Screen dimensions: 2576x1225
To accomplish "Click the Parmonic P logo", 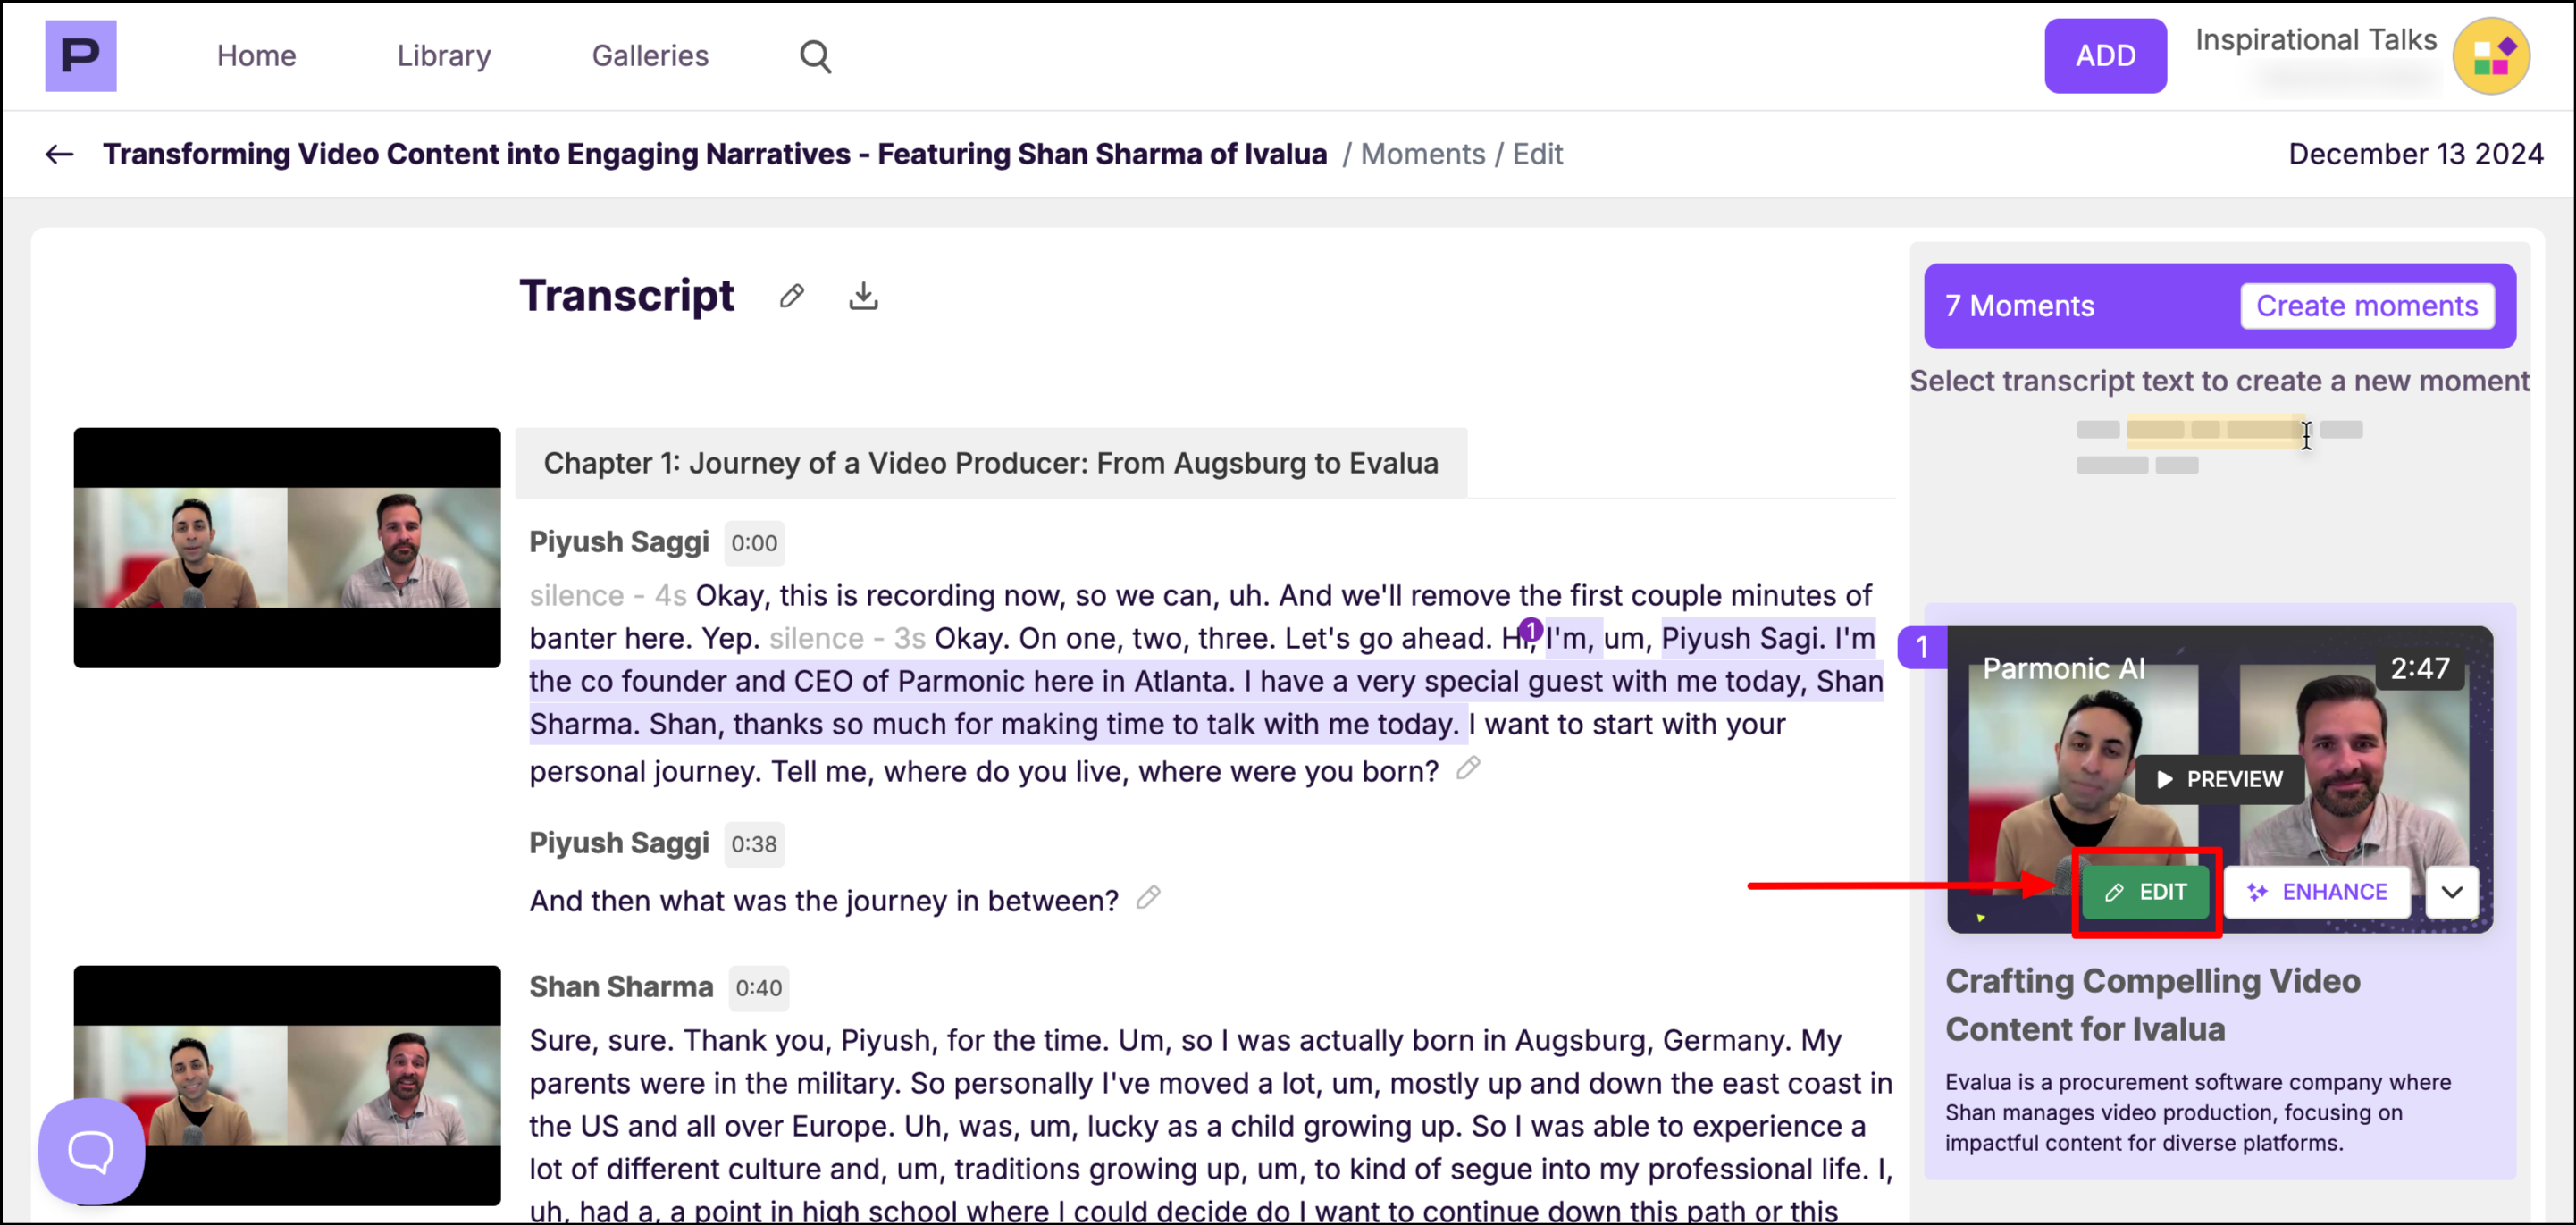I will pos(80,56).
